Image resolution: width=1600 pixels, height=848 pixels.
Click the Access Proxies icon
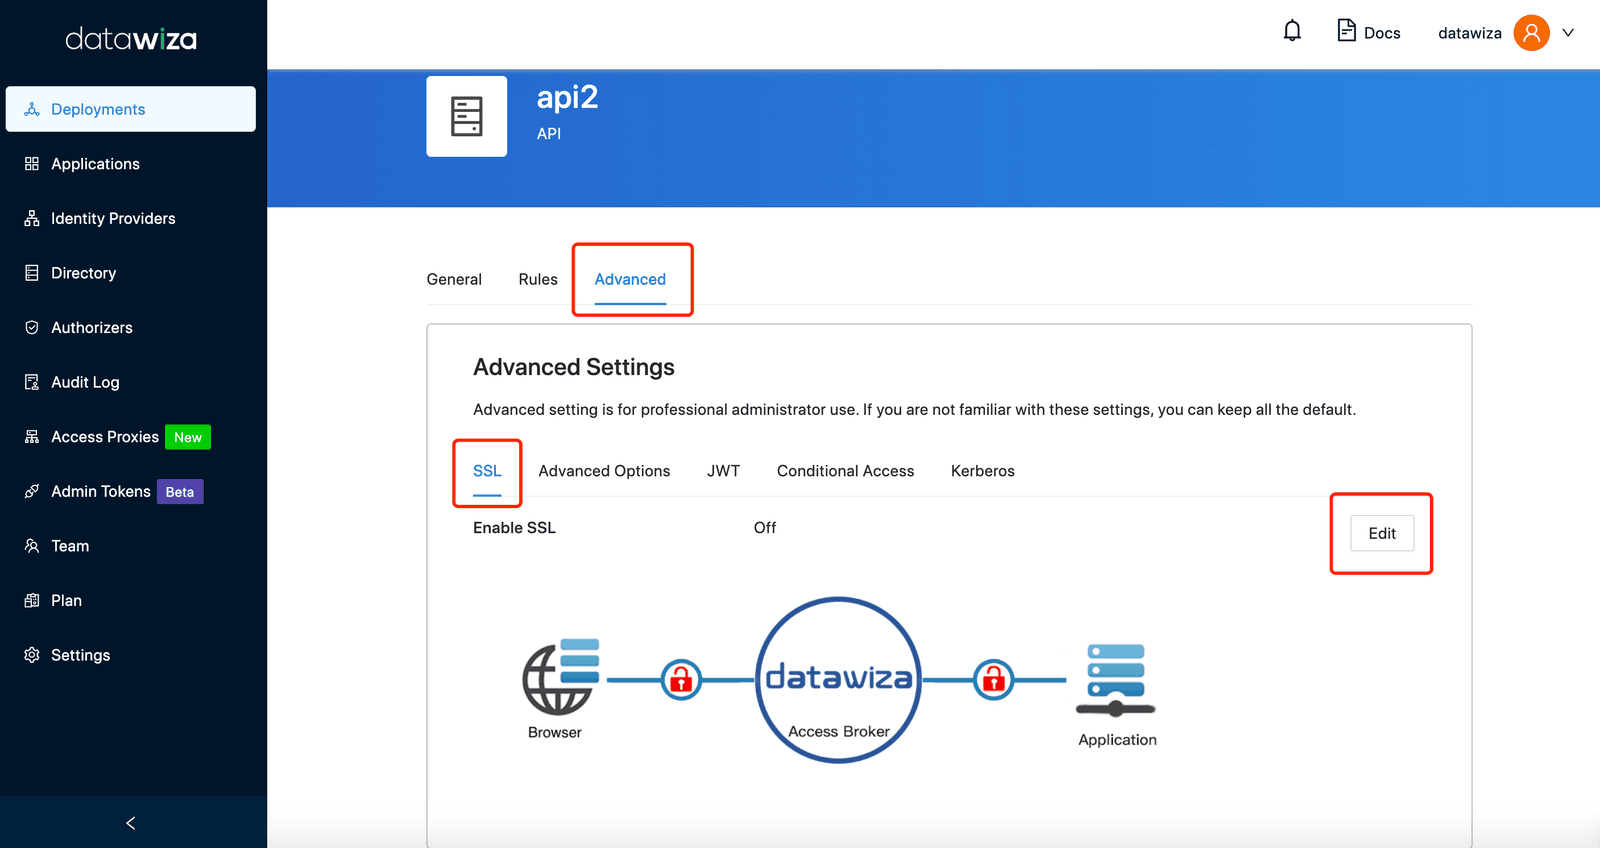click(32, 437)
